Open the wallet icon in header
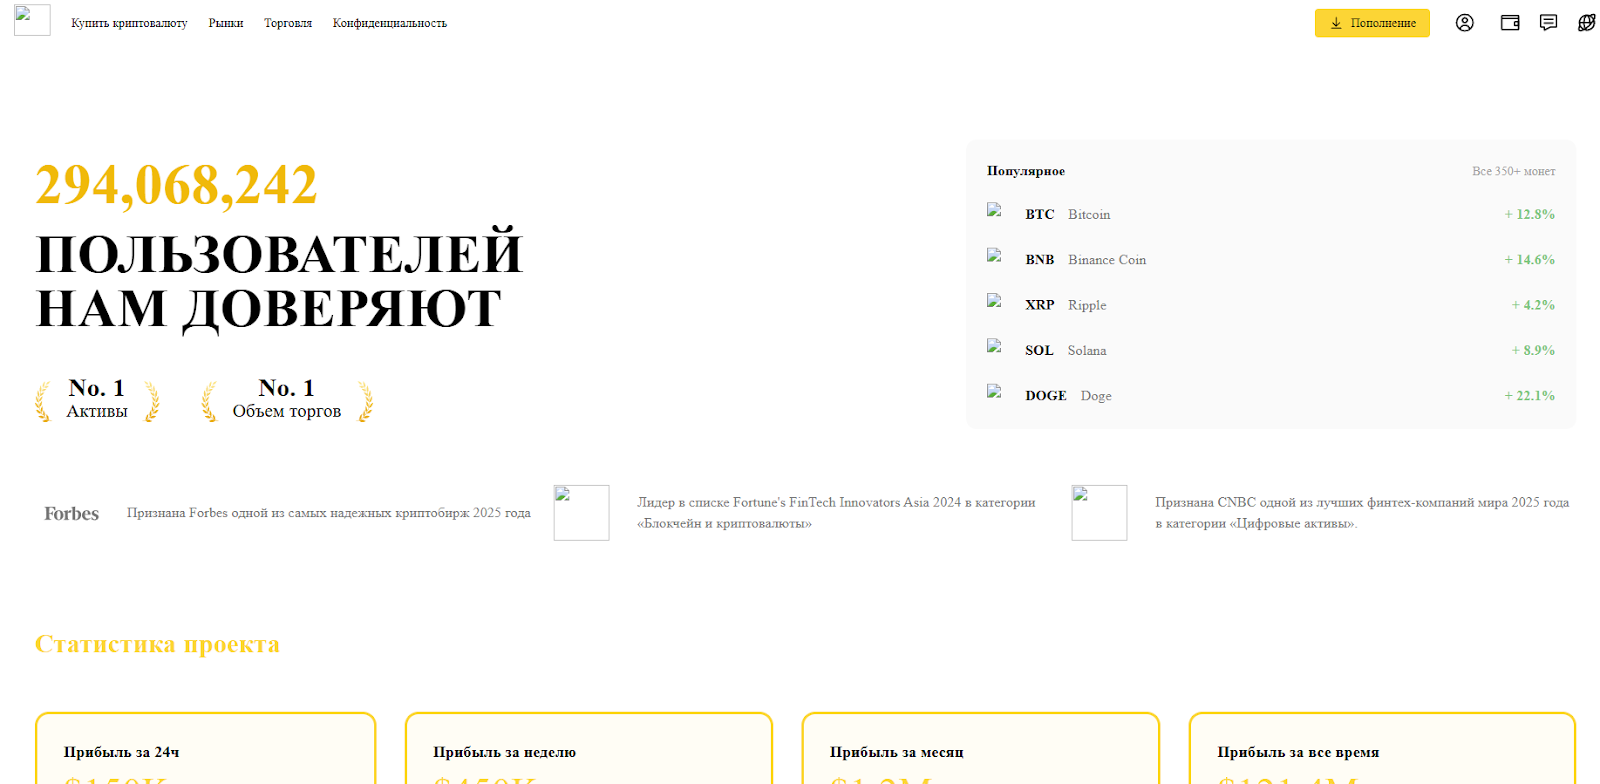Screen dimensions: 1600x784 (1510, 23)
